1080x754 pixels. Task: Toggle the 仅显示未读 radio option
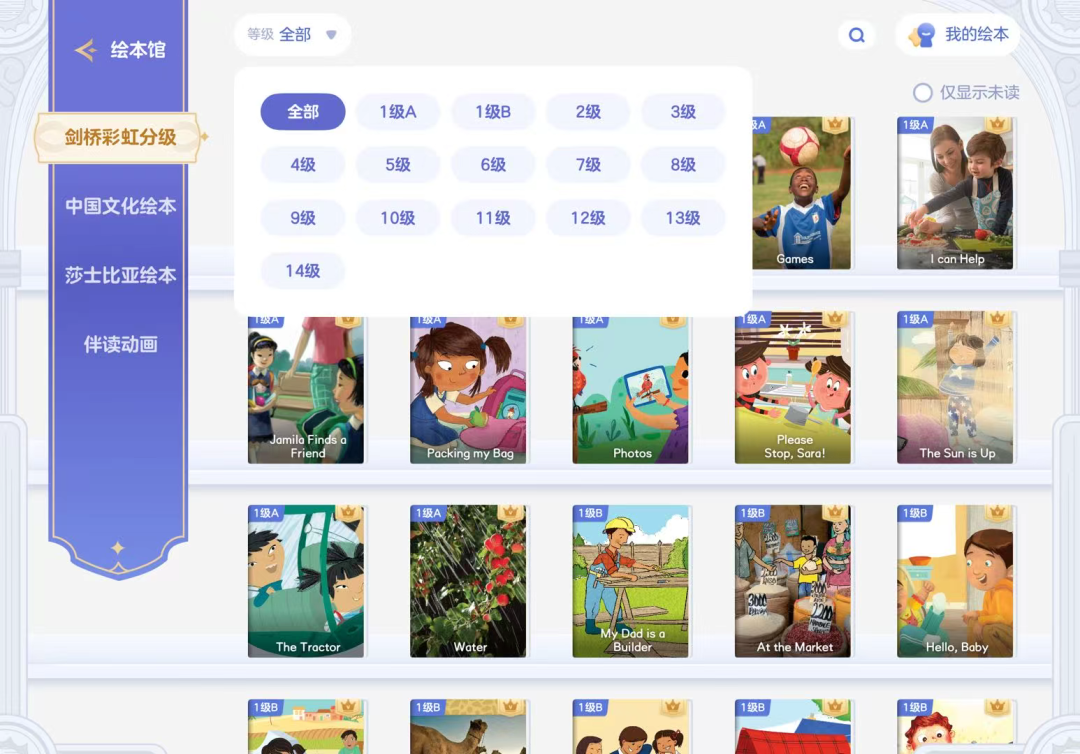[x=923, y=92]
